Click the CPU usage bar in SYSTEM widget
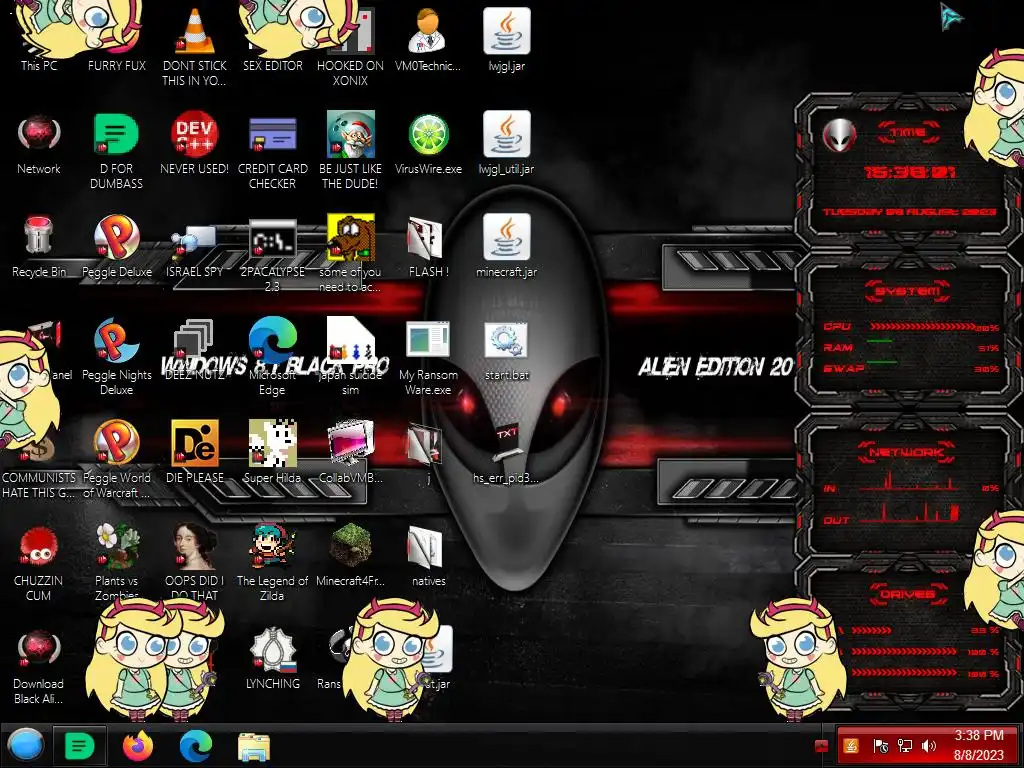 tap(922, 326)
